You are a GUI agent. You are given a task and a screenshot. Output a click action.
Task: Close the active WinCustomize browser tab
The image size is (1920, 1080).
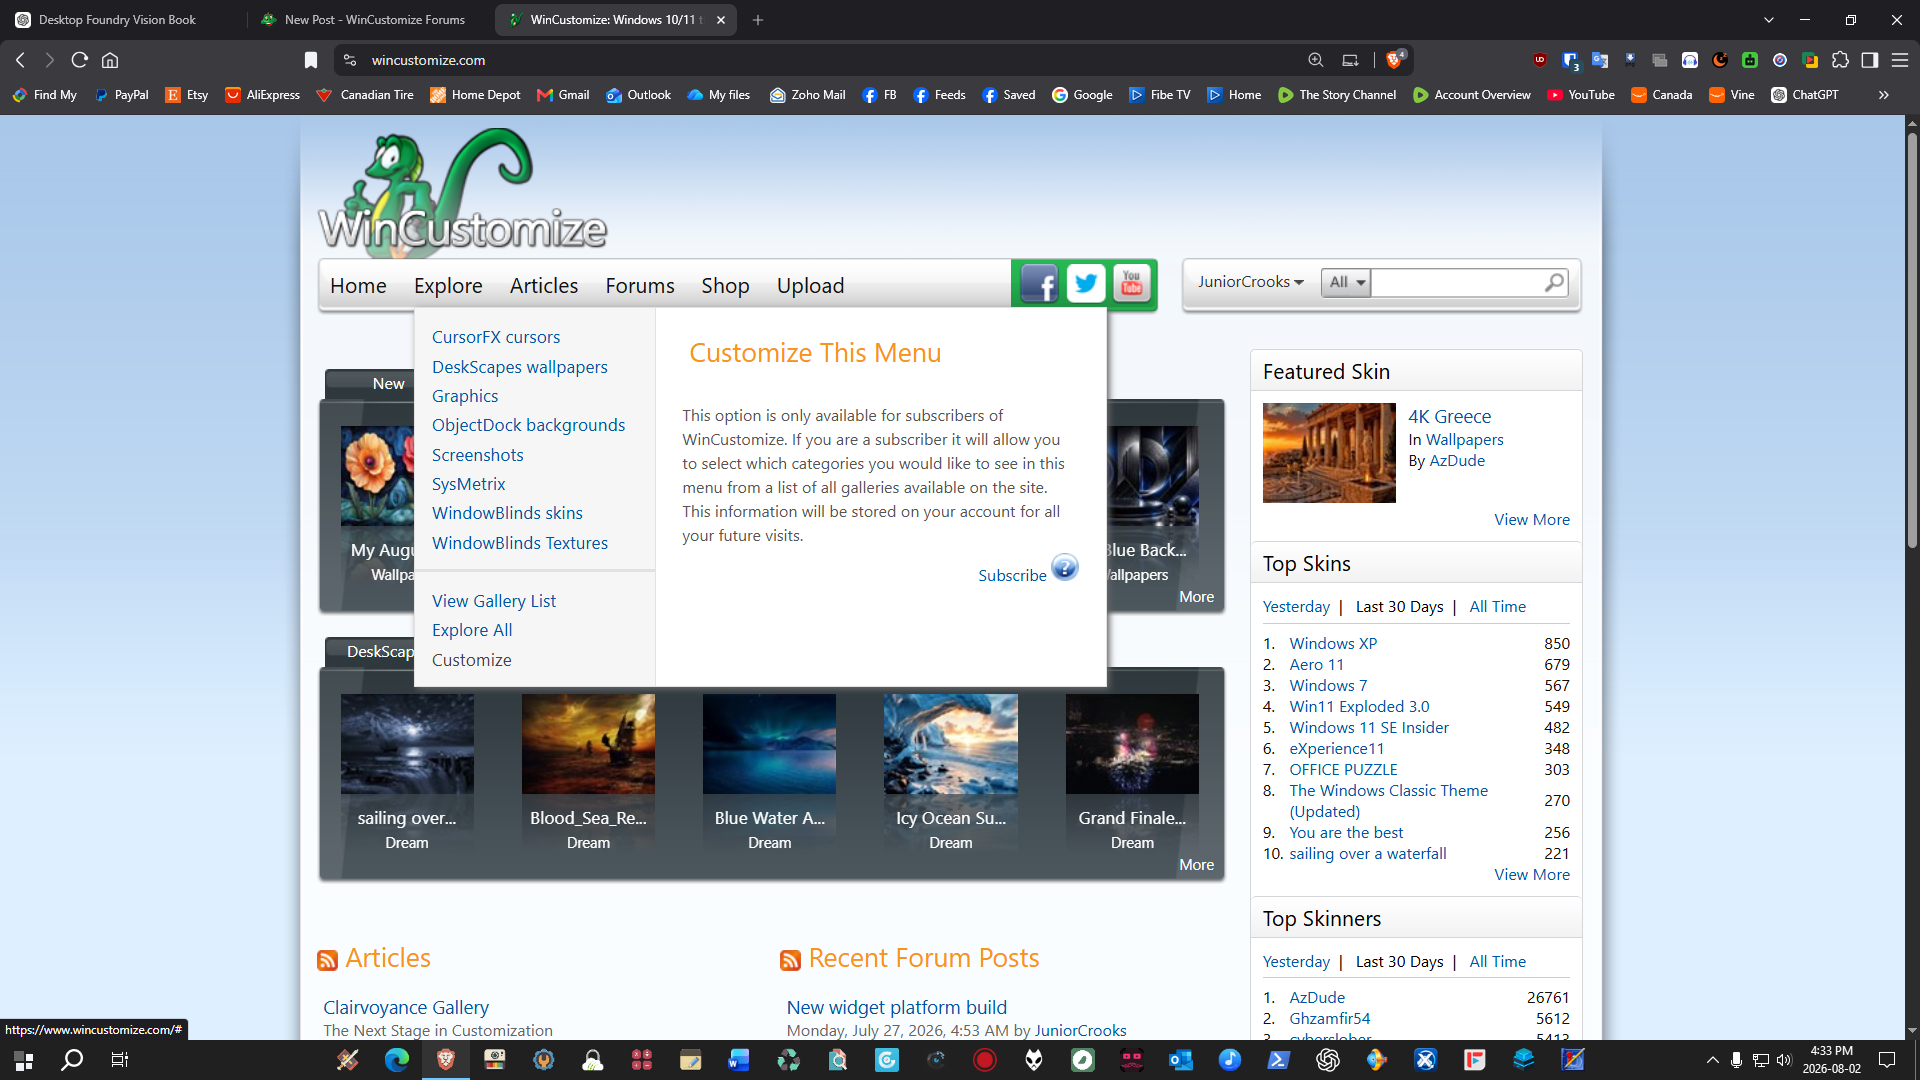pyautogui.click(x=721, y=20)
